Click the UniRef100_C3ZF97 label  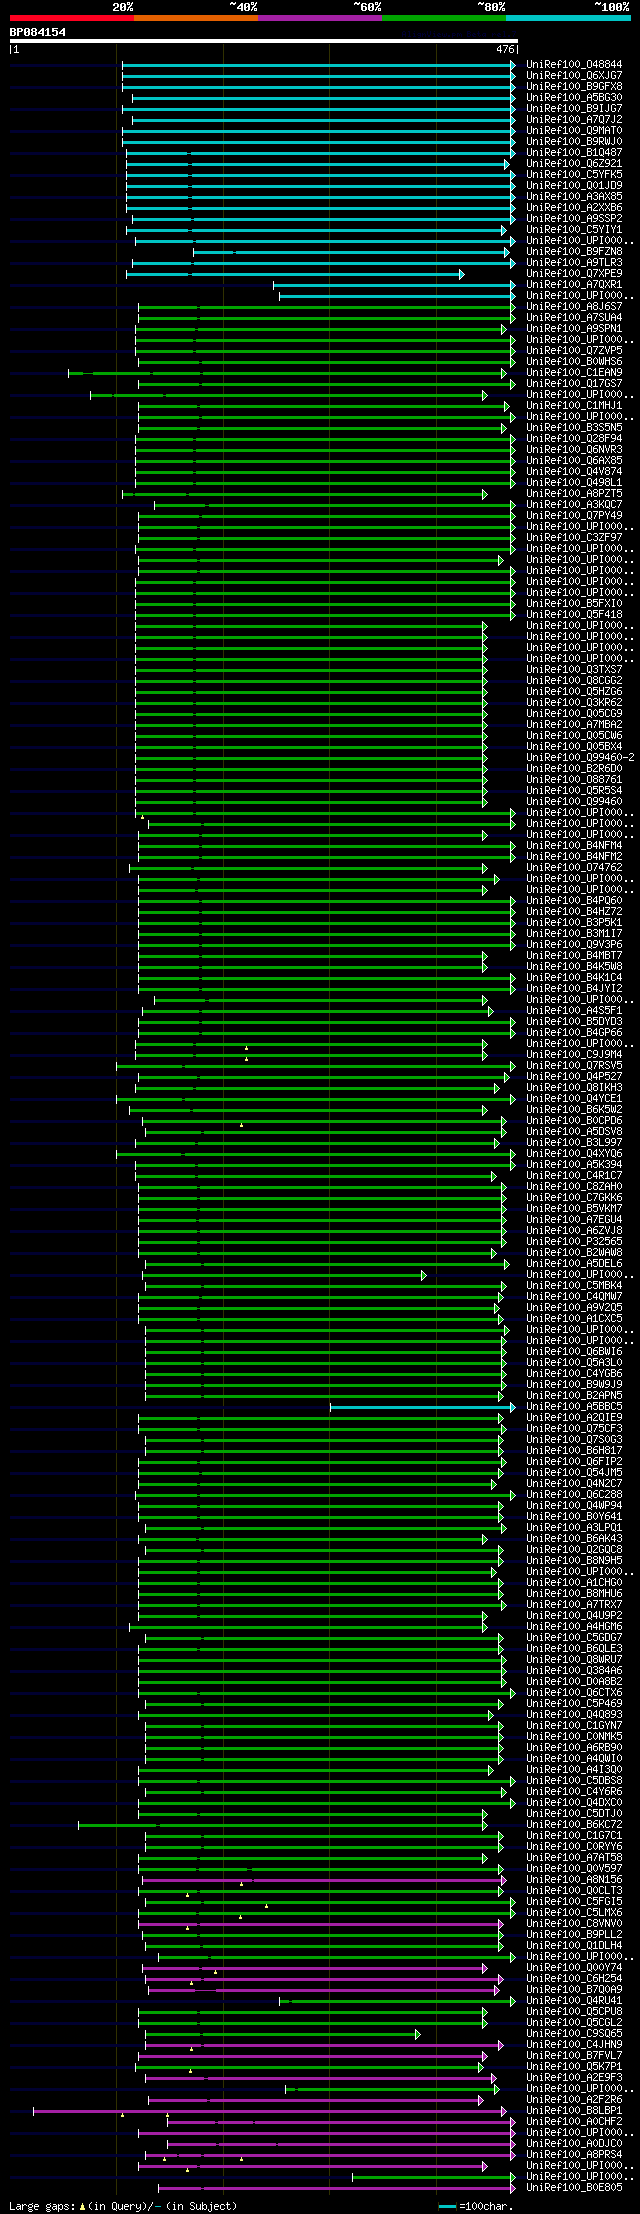(574, 538)
